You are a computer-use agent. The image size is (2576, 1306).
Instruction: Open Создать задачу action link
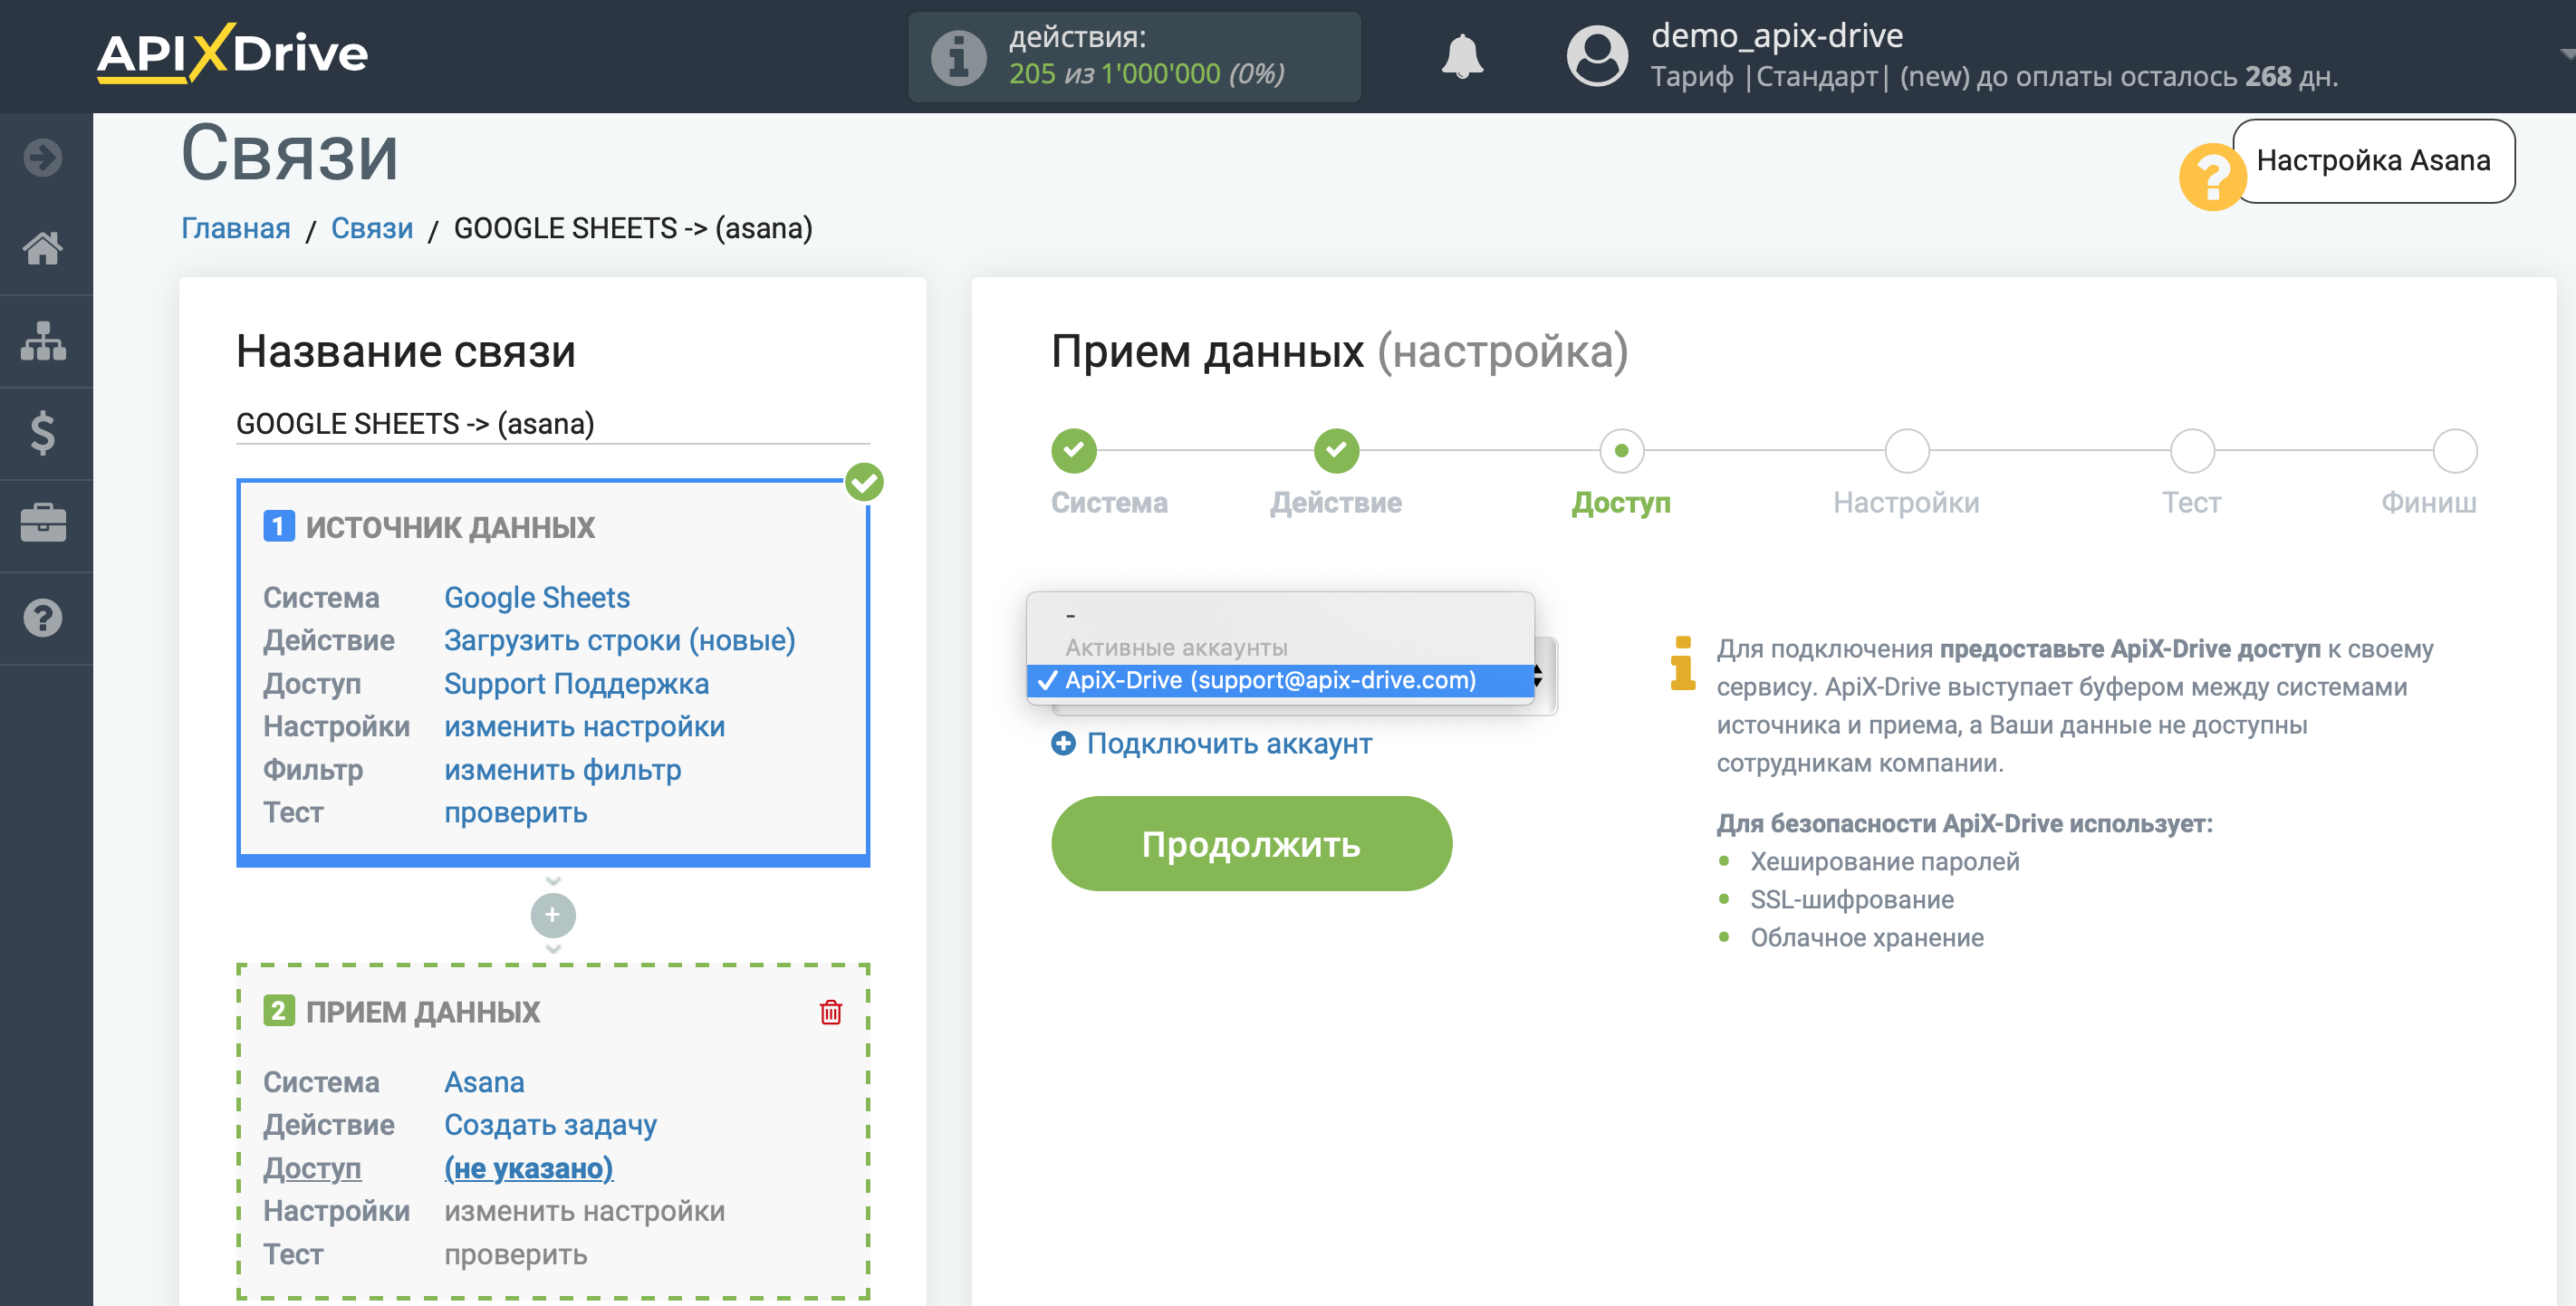[x=550, y=1125]
